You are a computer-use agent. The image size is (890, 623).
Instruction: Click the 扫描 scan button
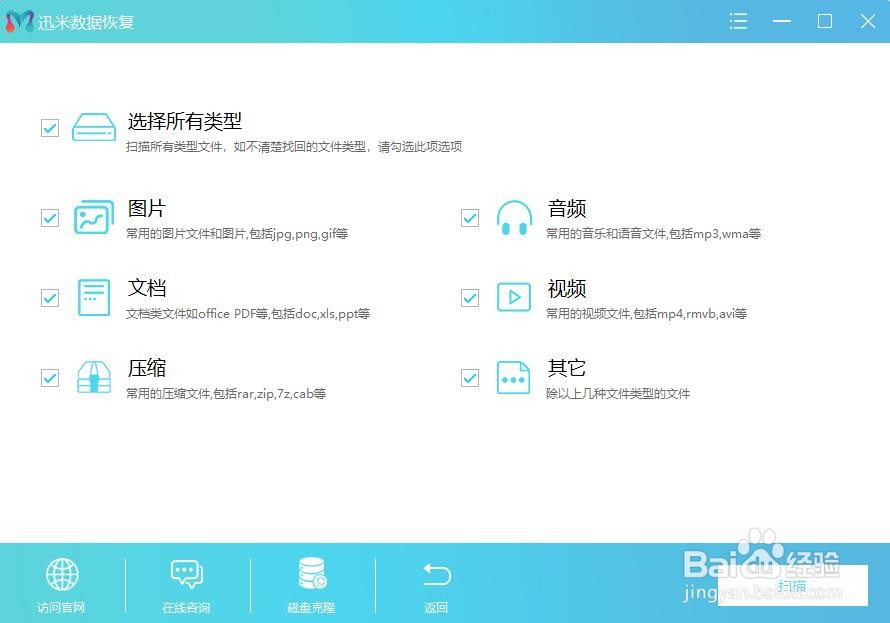tap(791, 585)
